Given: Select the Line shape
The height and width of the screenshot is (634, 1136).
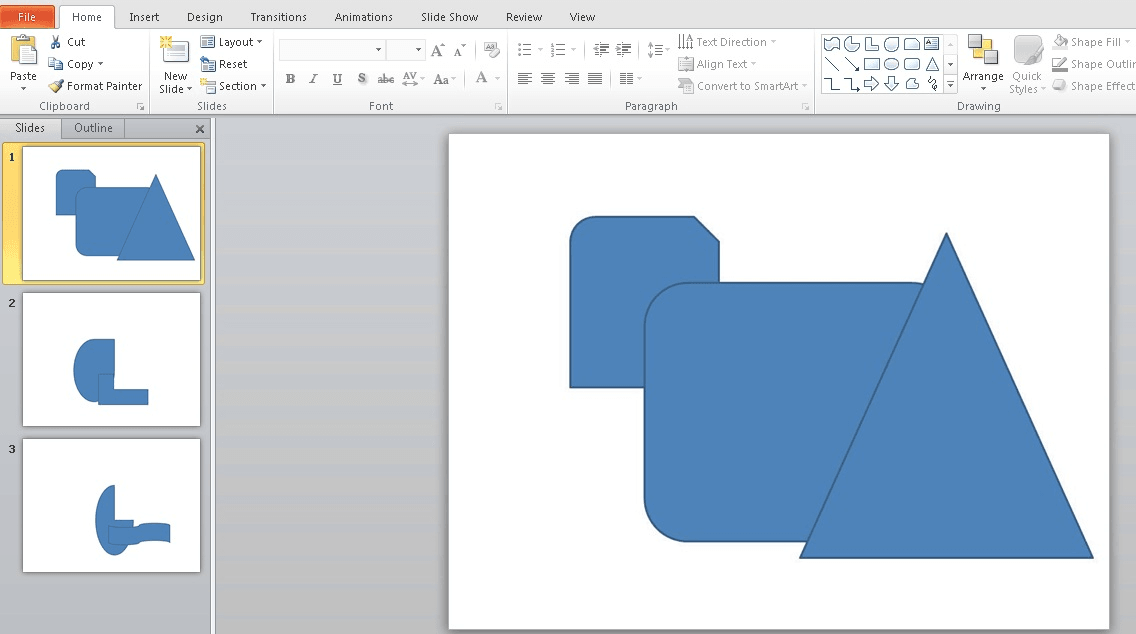Looking at the screenshot, I should click(x=832, y=64).
